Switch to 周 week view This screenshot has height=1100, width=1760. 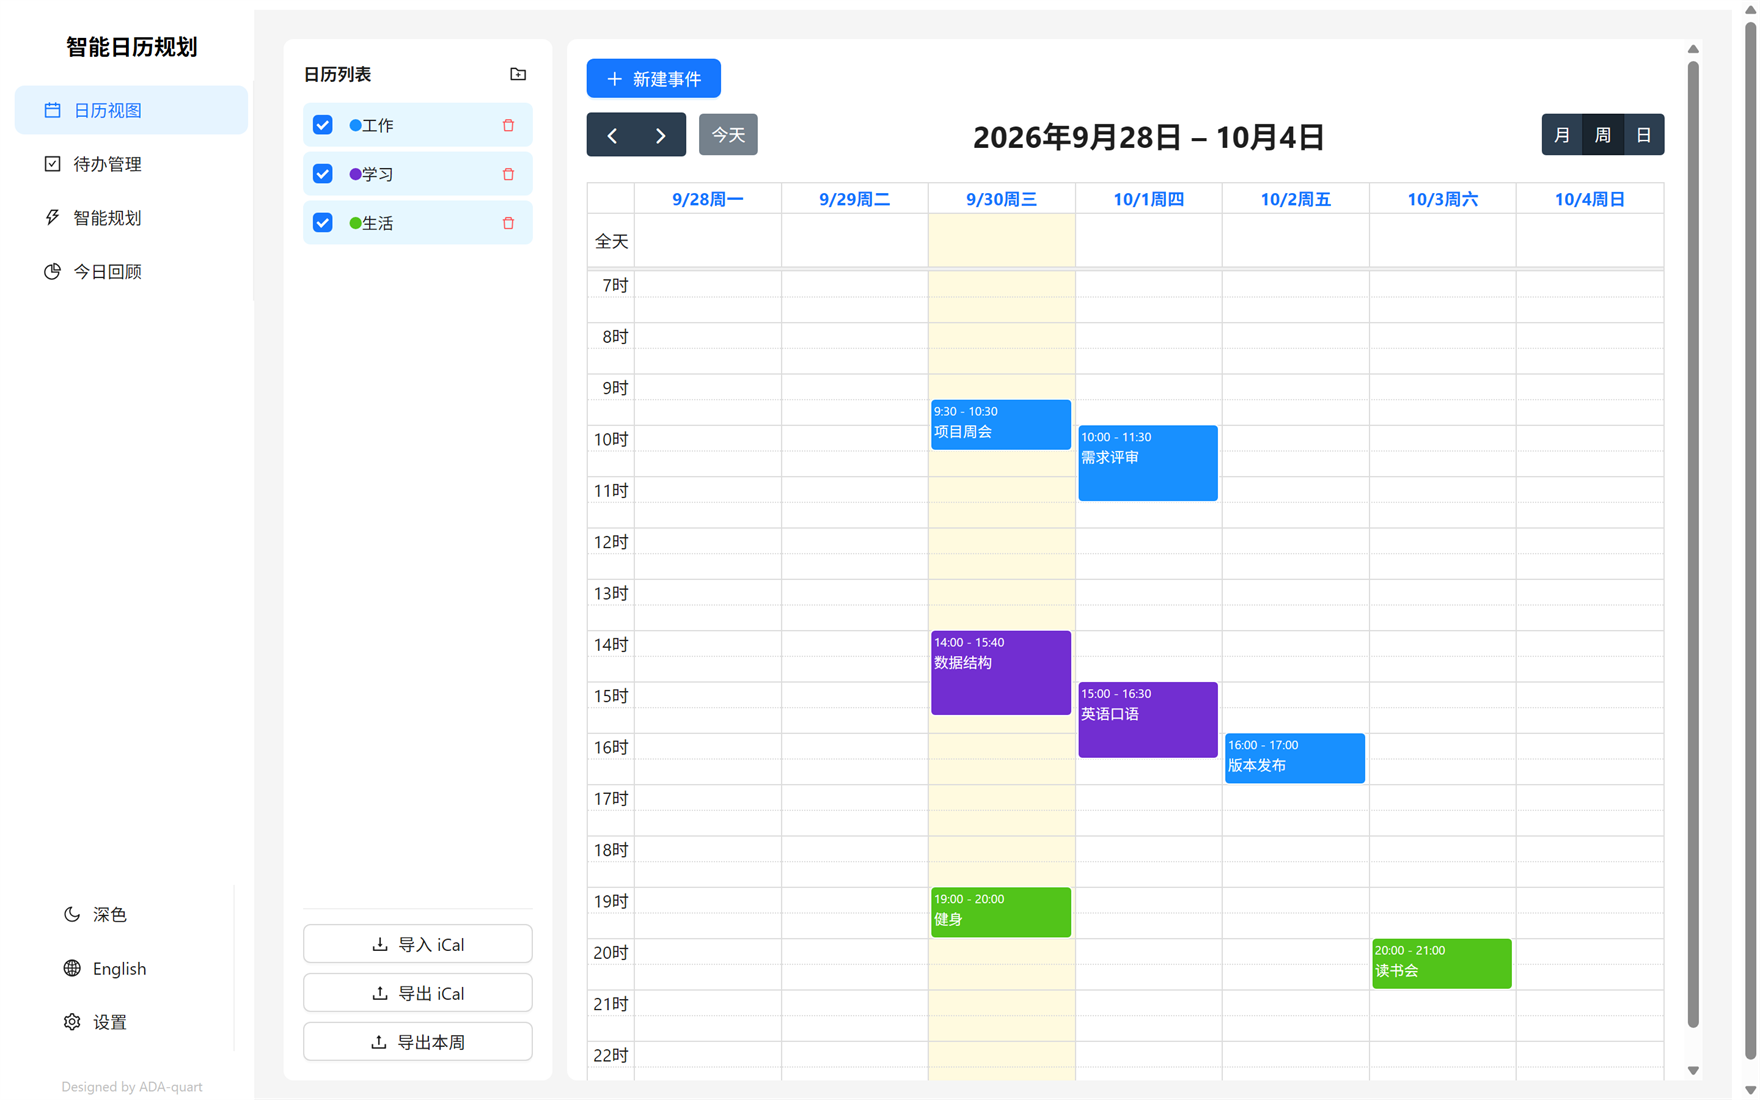click(x=1603, y=135)
